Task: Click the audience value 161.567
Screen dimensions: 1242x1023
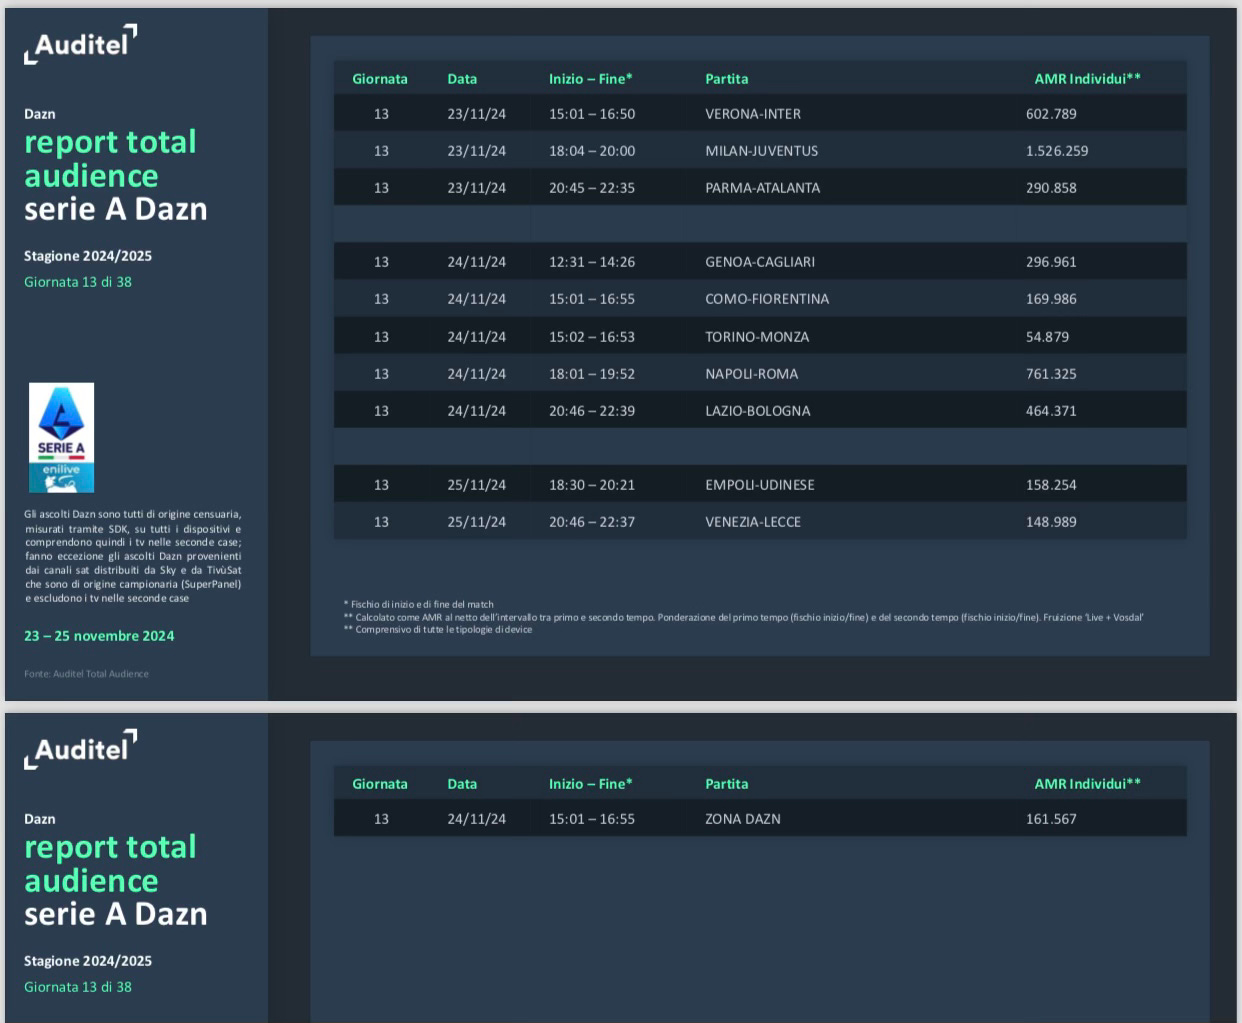Action: click(1051, 819)
